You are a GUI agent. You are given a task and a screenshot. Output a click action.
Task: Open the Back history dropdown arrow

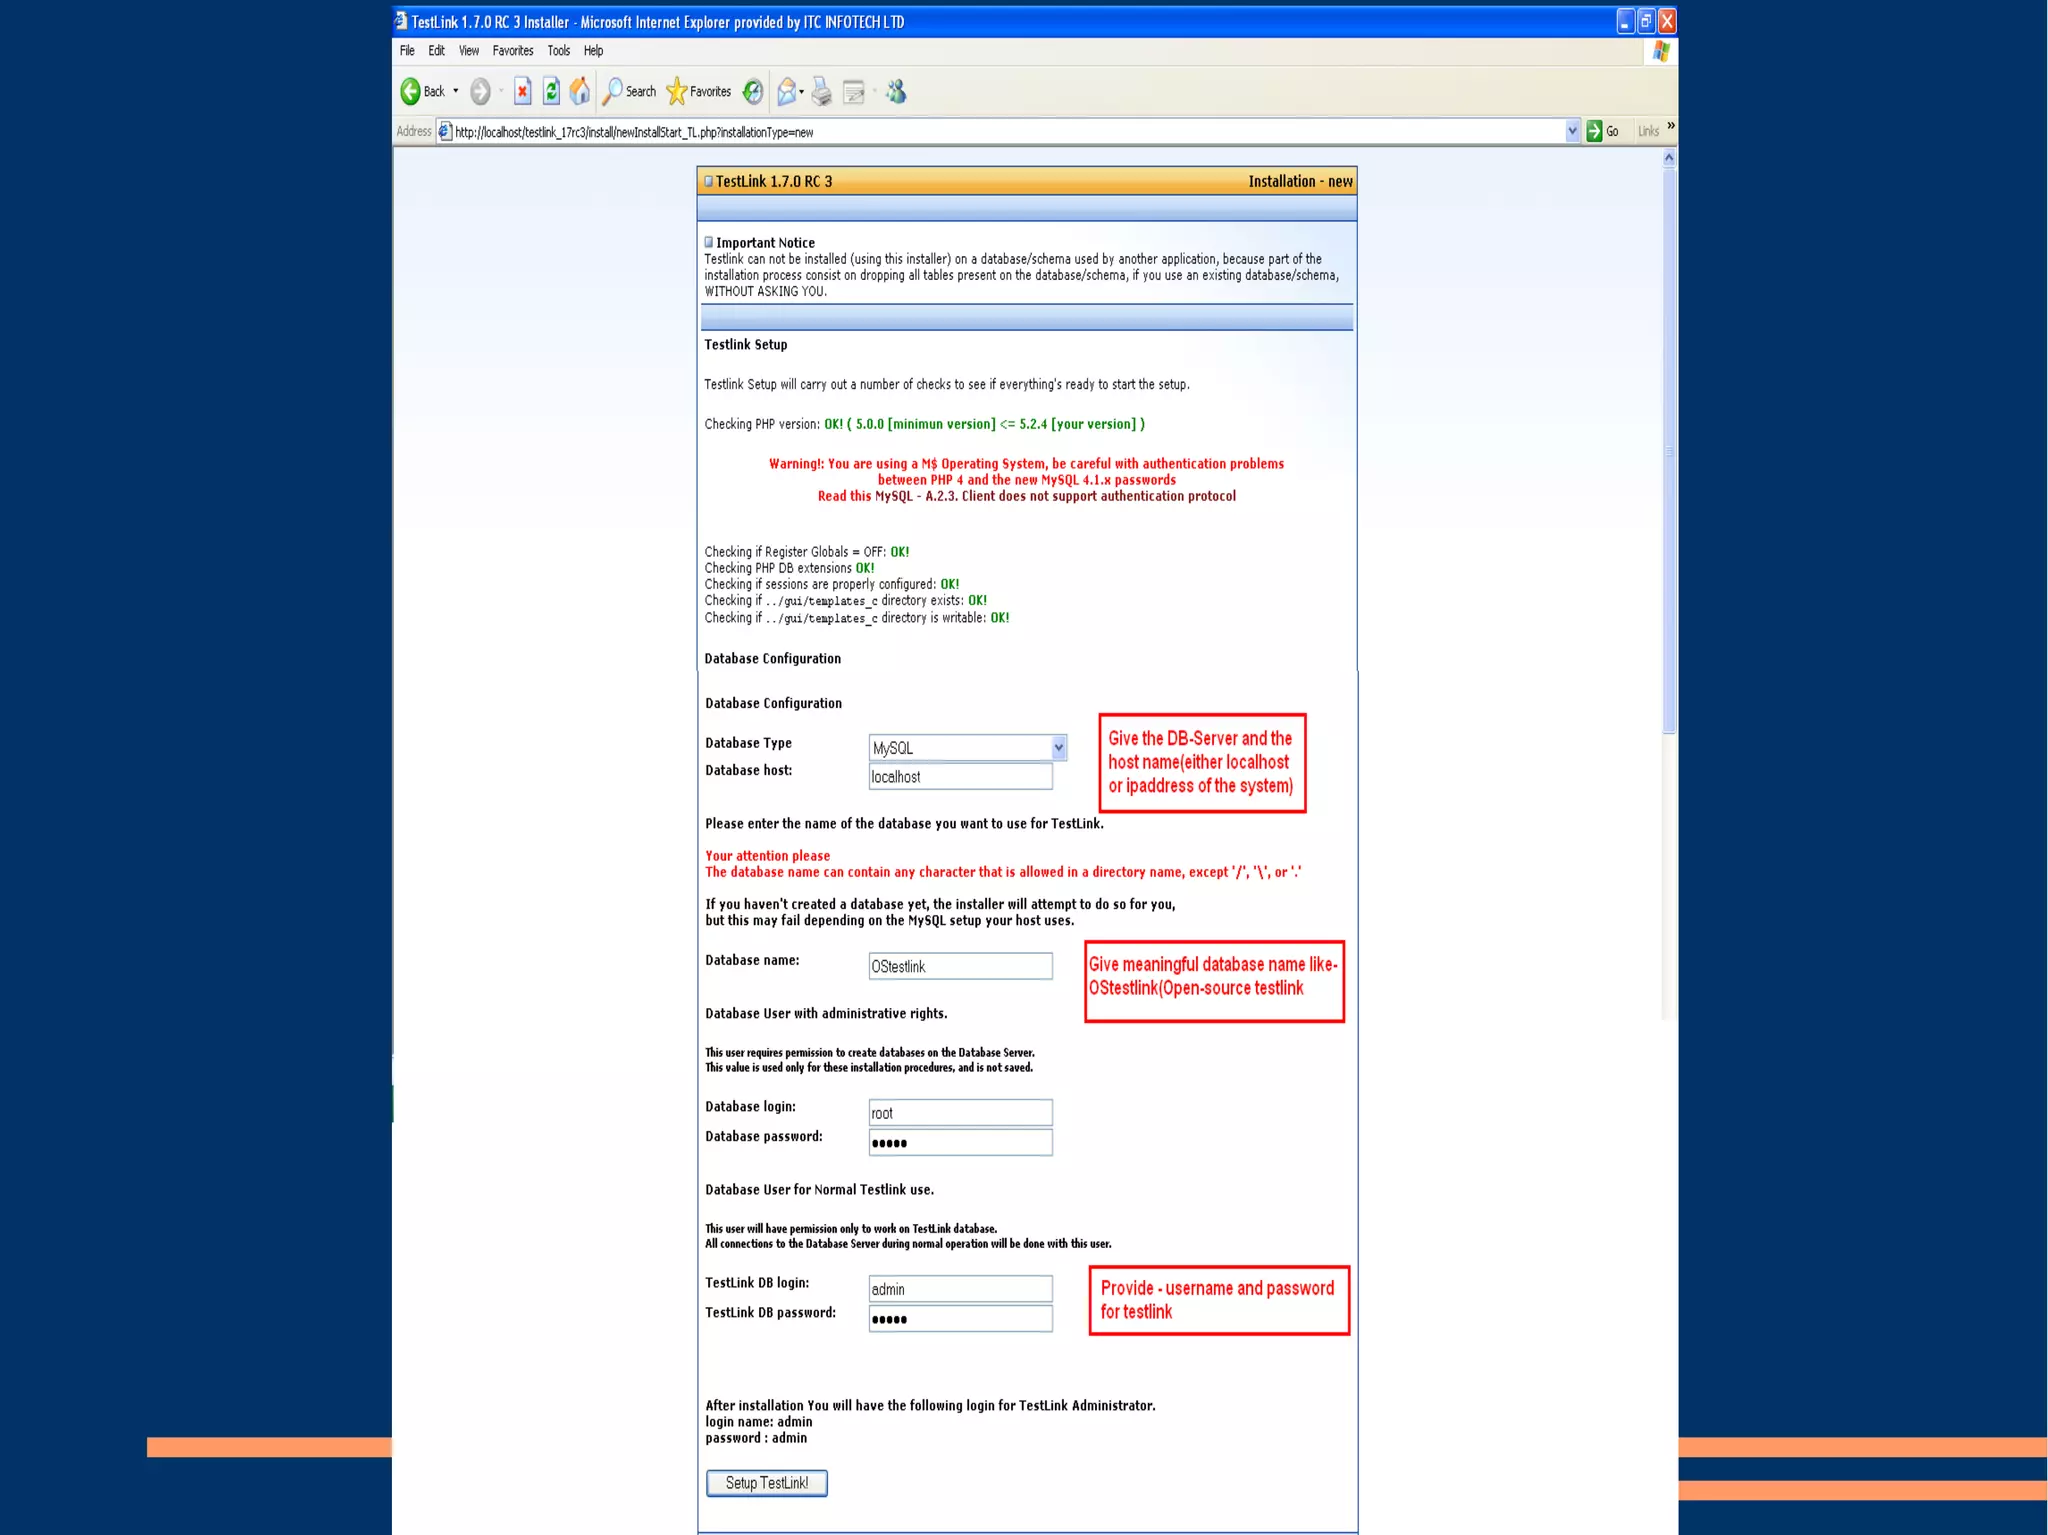tap(456, 91)
